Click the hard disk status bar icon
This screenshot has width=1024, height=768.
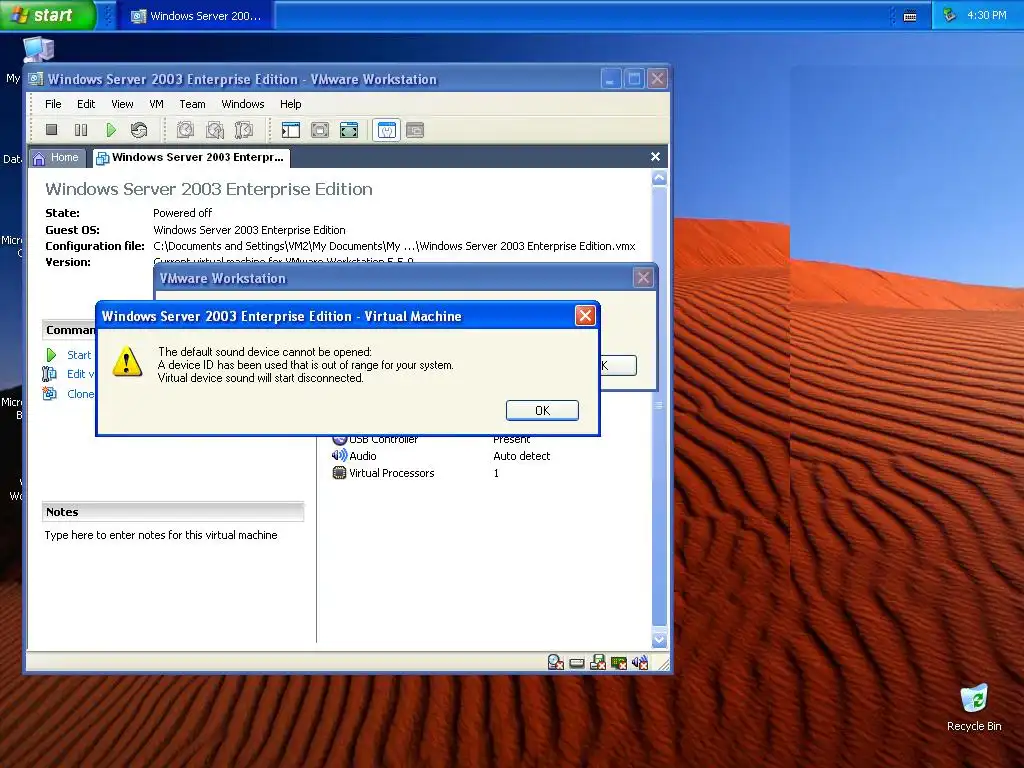(x=577, y=664)
